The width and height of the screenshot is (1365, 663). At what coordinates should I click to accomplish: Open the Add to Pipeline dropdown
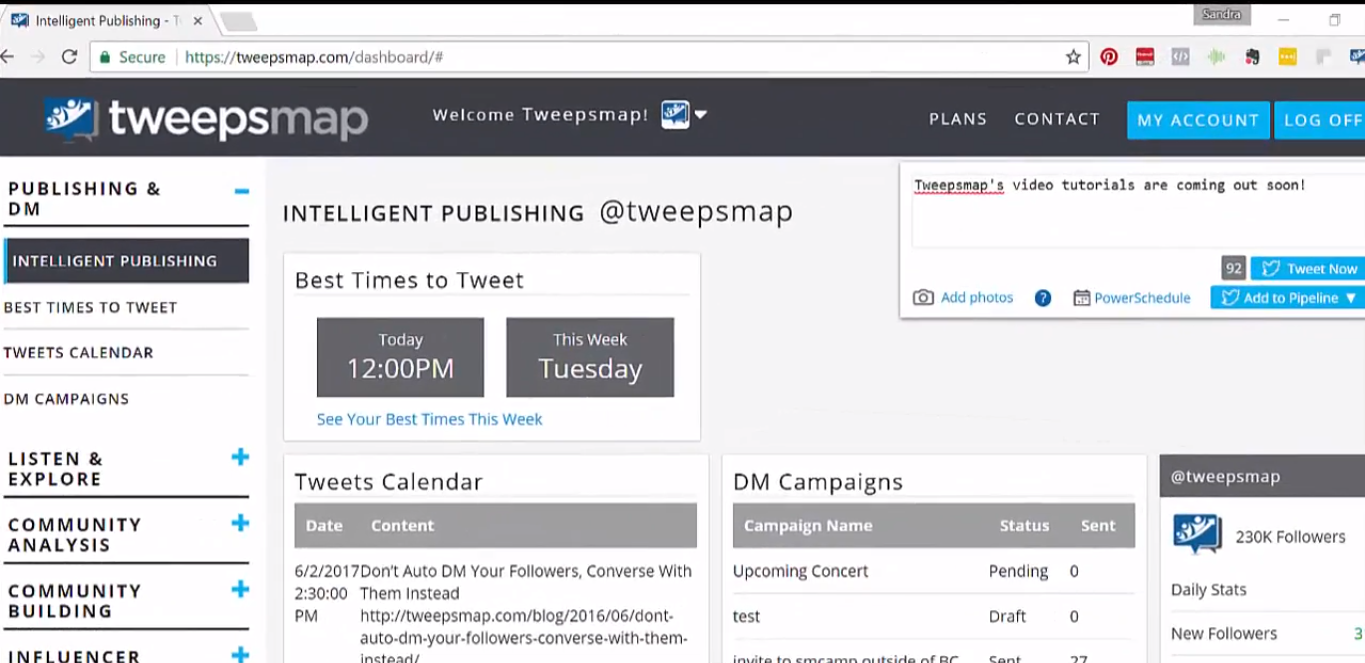[1350, 298]
